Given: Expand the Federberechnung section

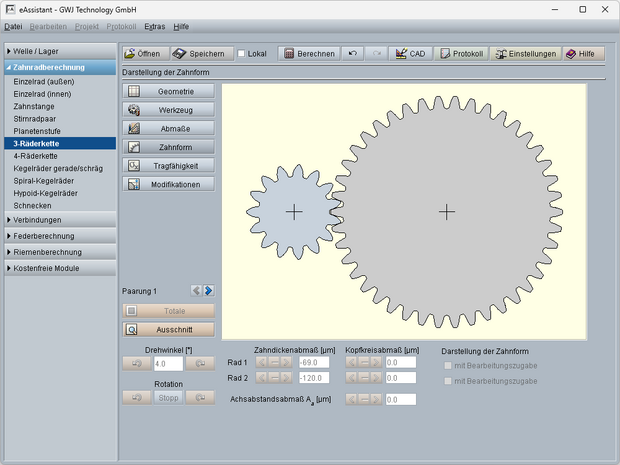Looking at the screenshot, I should pos(60,236).
